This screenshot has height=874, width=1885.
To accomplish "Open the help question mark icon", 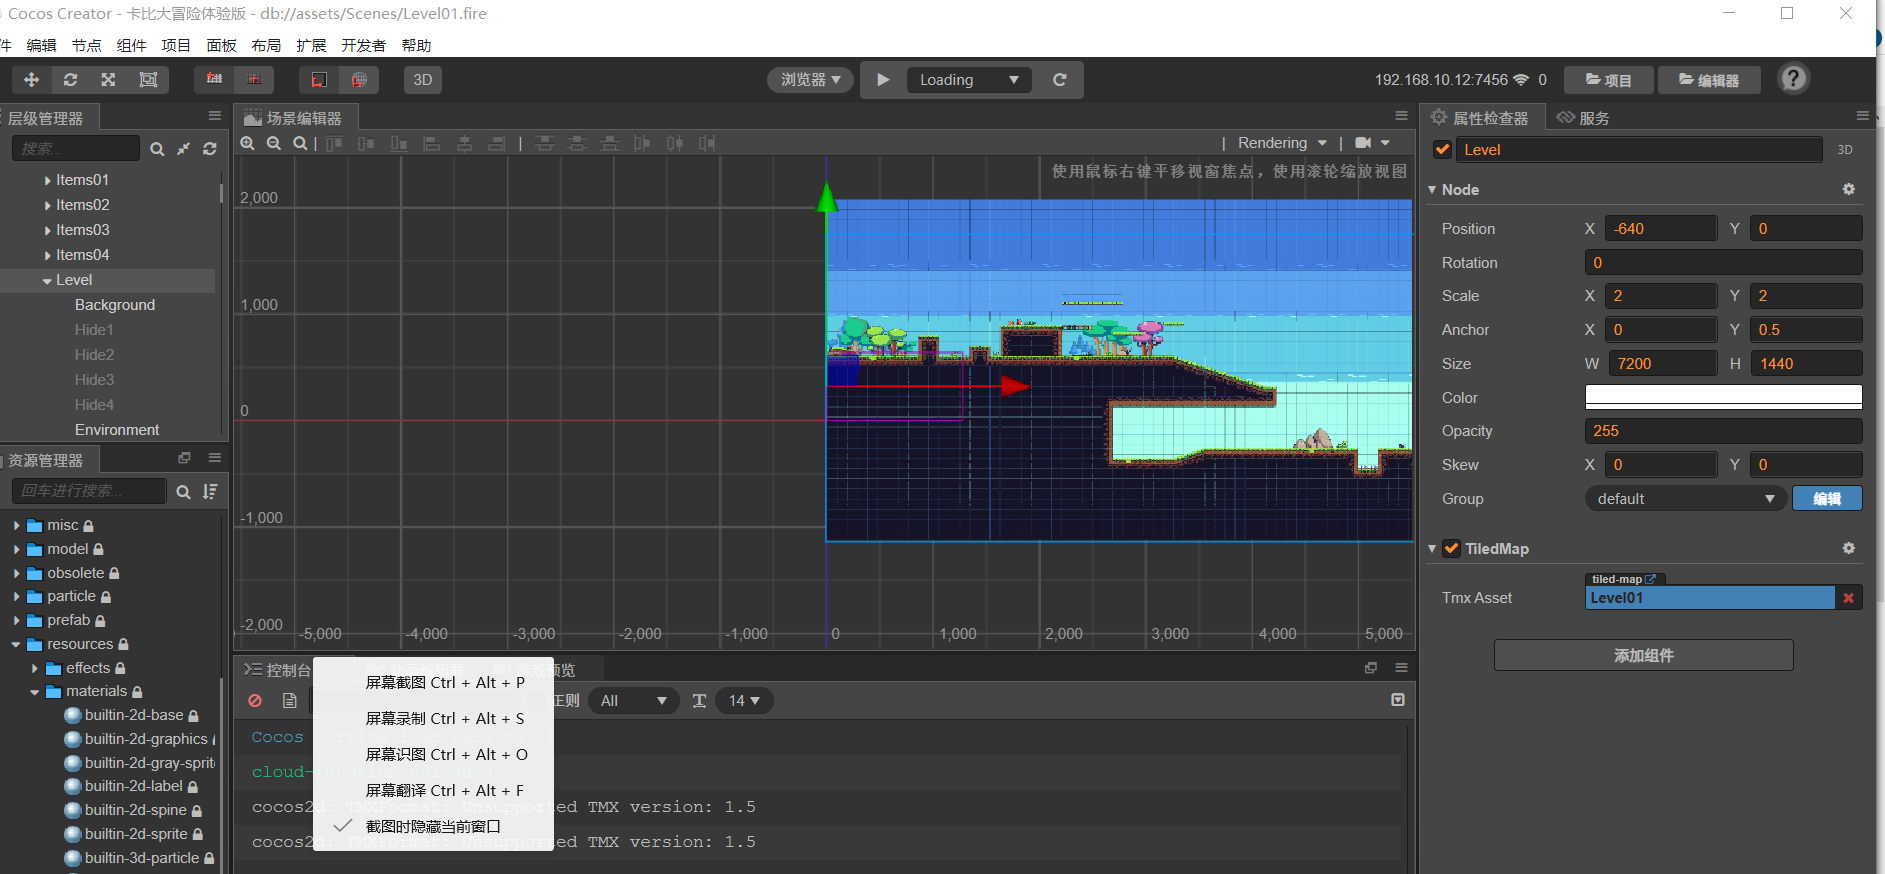I will pos(1793,79).
